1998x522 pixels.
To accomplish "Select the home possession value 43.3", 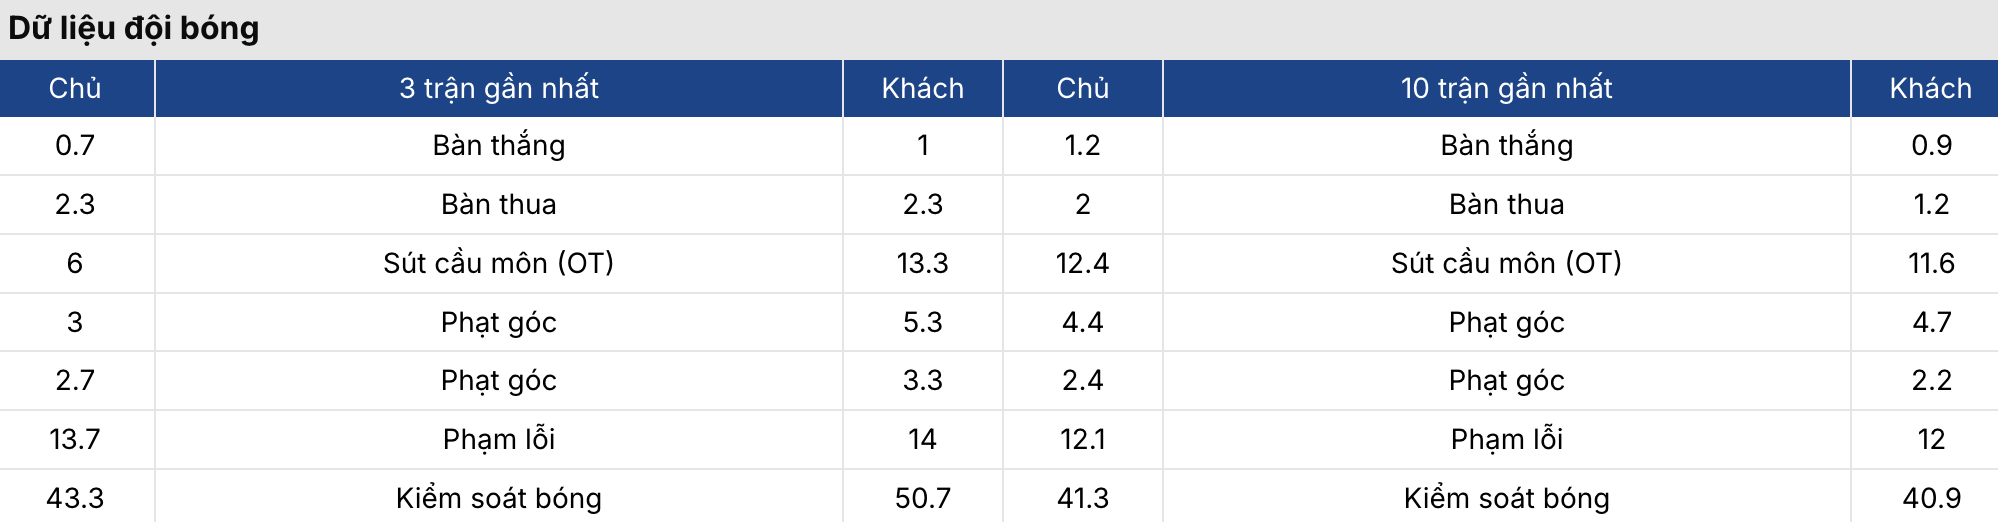I will pyautogui.click(x=75, y=498).
